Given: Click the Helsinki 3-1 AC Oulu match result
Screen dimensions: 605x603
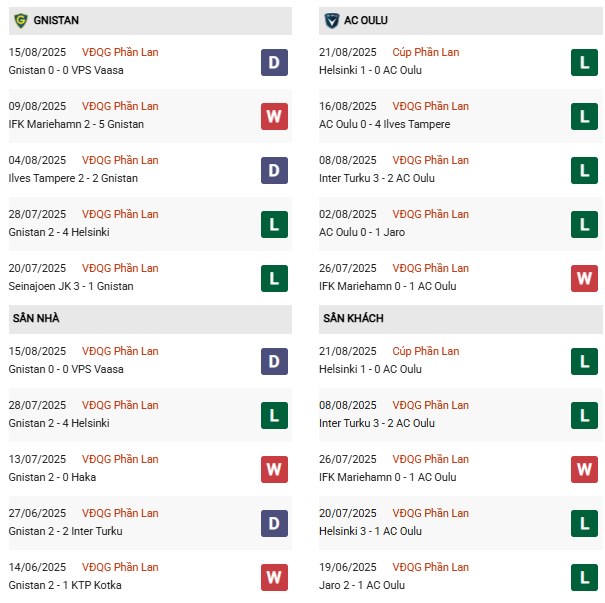Looking at the screenshot, I should tap(370, 531).
